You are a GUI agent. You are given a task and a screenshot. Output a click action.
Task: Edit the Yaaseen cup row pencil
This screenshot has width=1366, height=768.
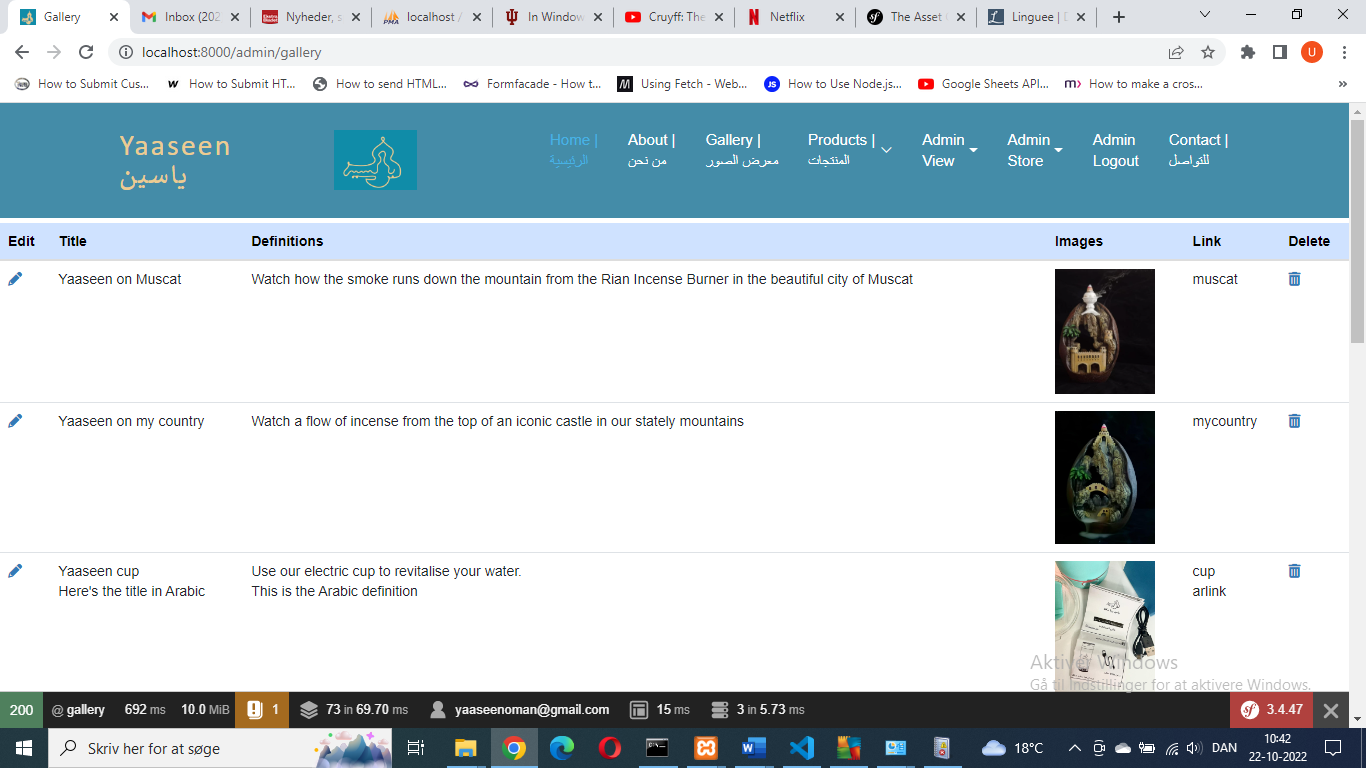pyautogui.click(x=15, y=571)
